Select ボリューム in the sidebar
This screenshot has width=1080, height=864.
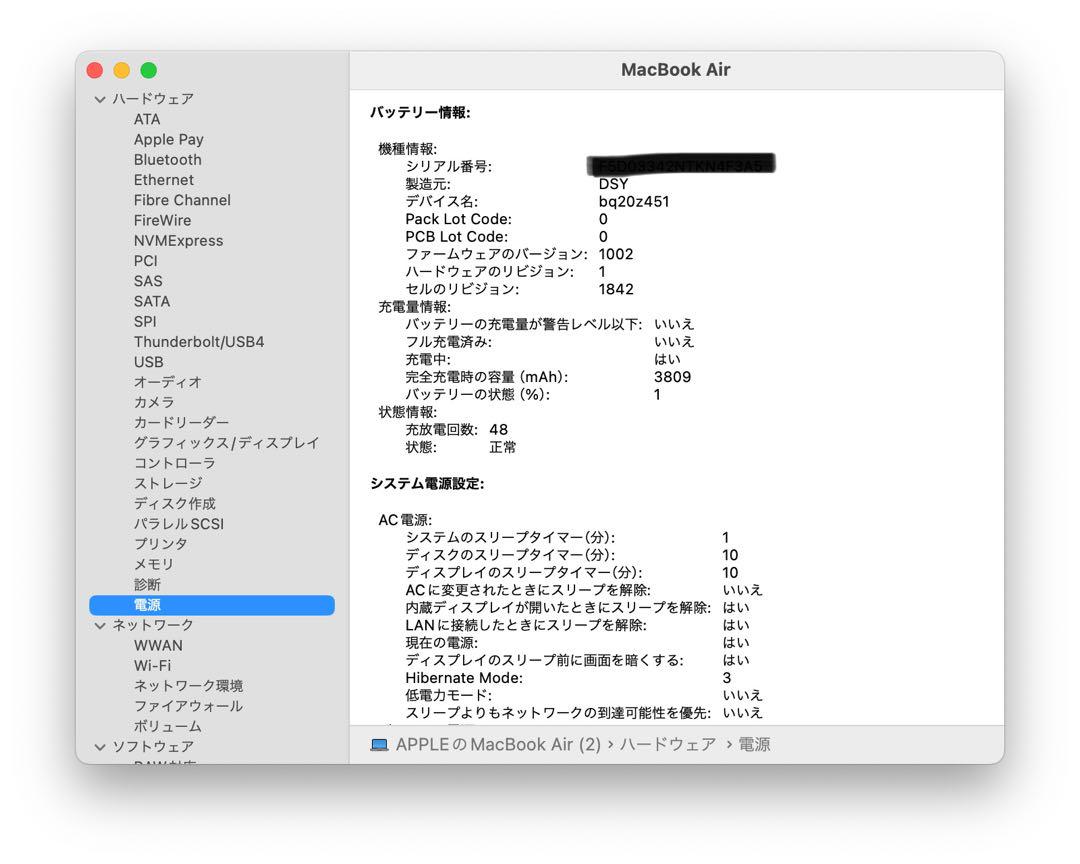pyautogui.click(x=168, y=726)
